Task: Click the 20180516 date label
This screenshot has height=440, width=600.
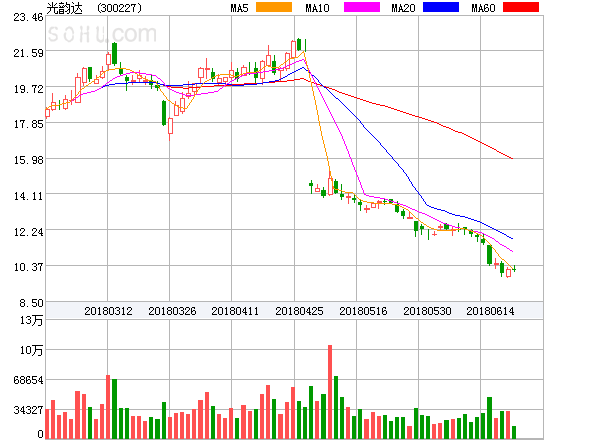Action: point(363,311)
